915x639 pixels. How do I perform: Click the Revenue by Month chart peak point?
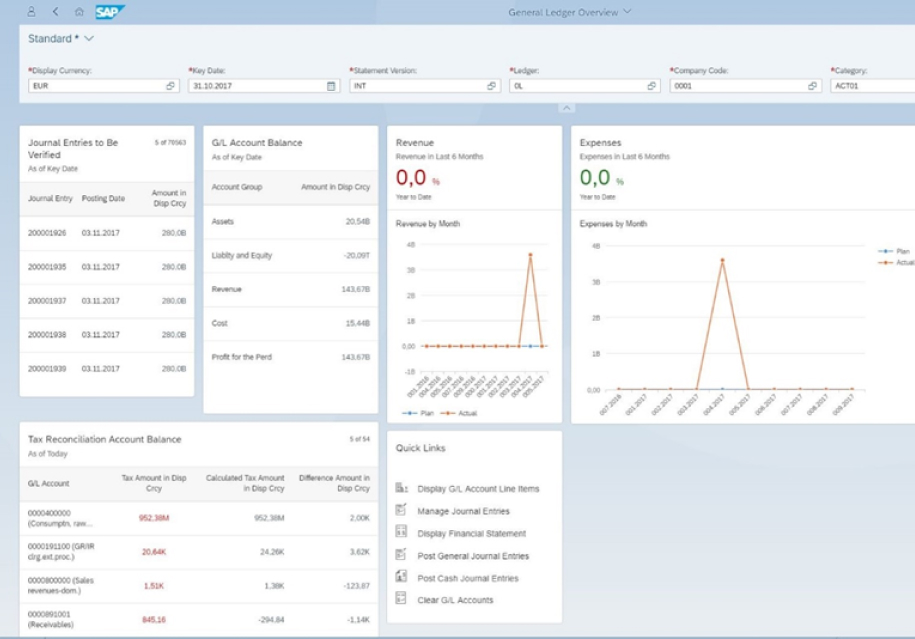[x=530, y=254]
